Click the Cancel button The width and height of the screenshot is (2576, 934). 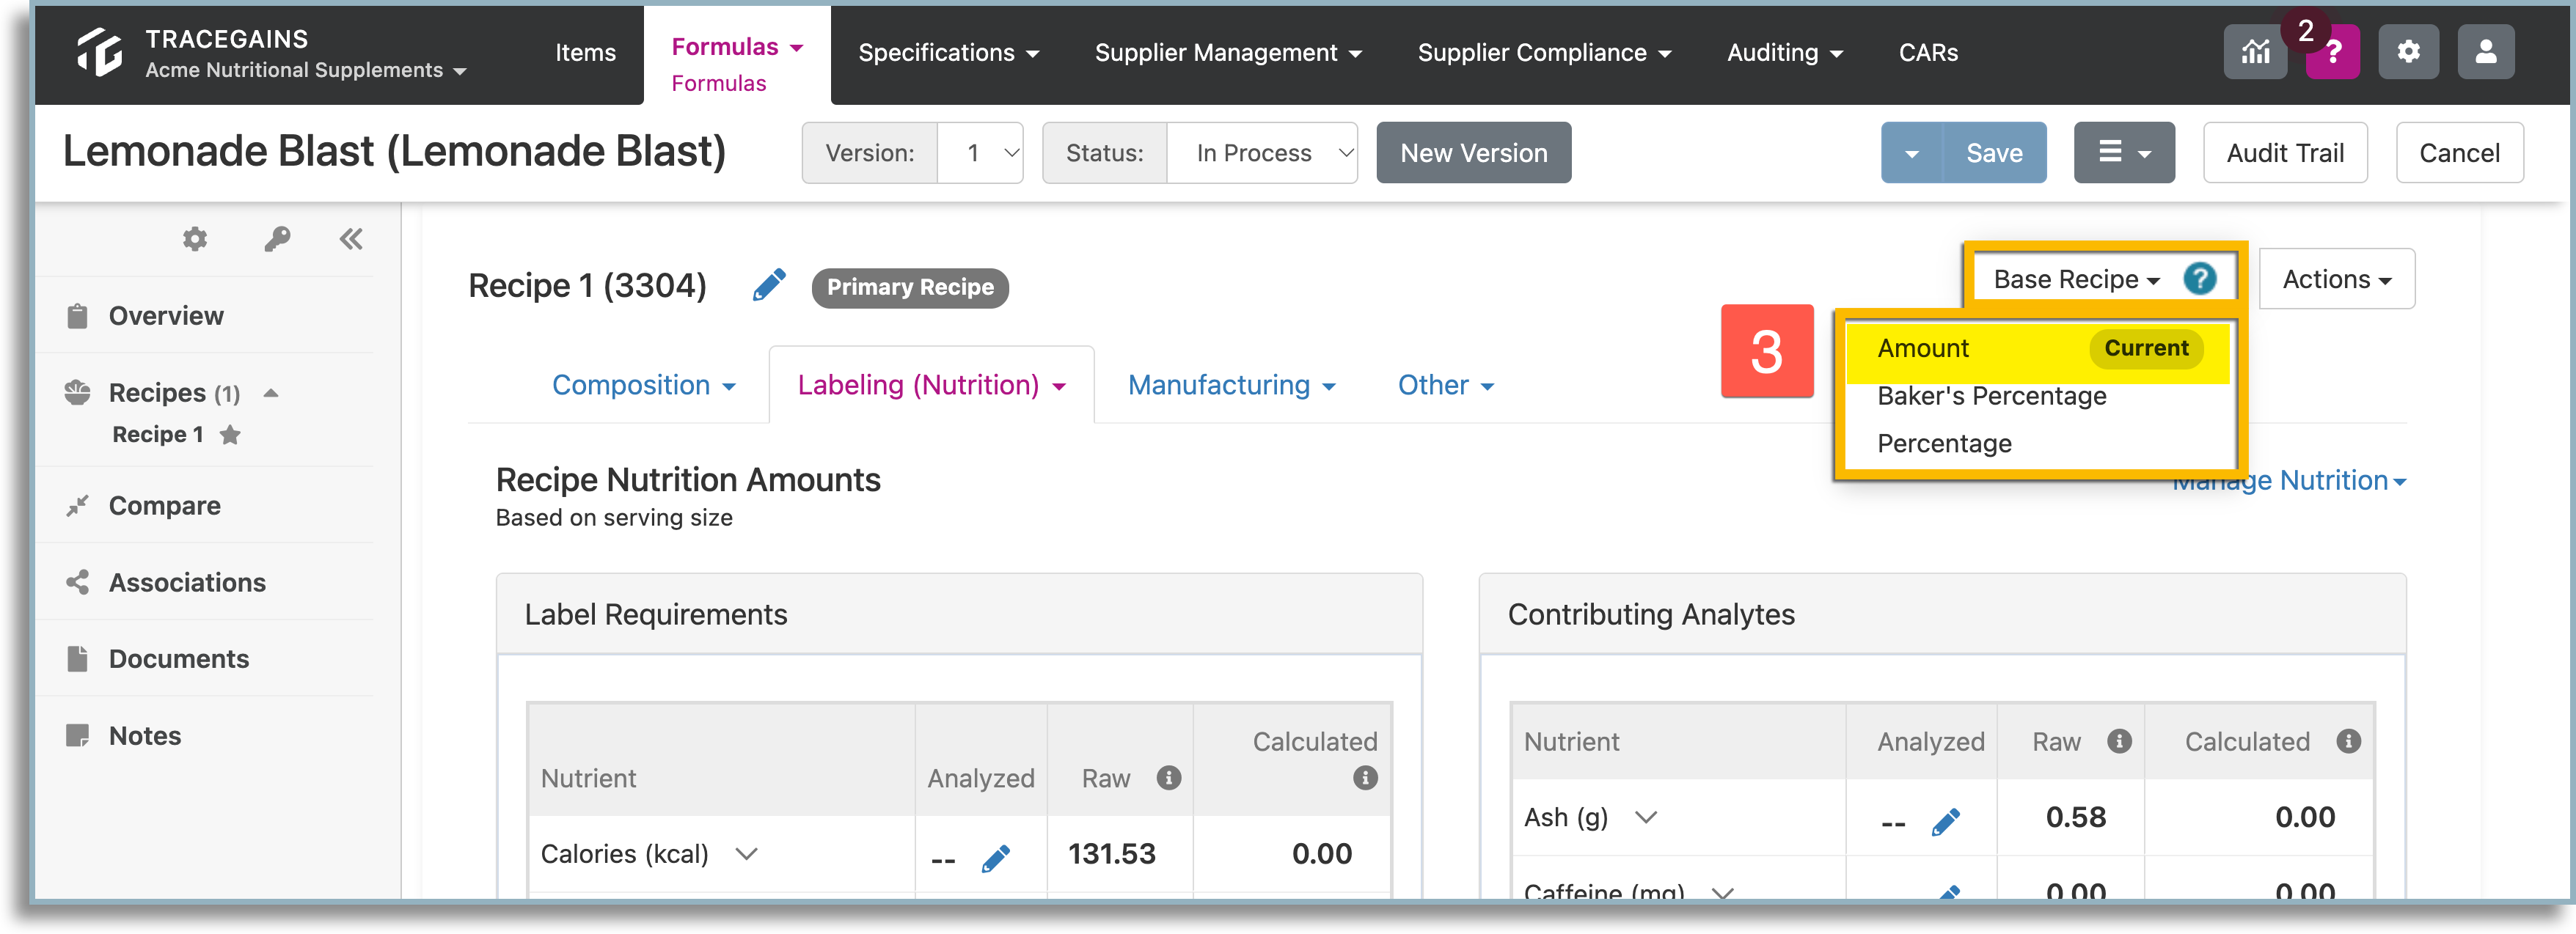[x=2459, y=153]
